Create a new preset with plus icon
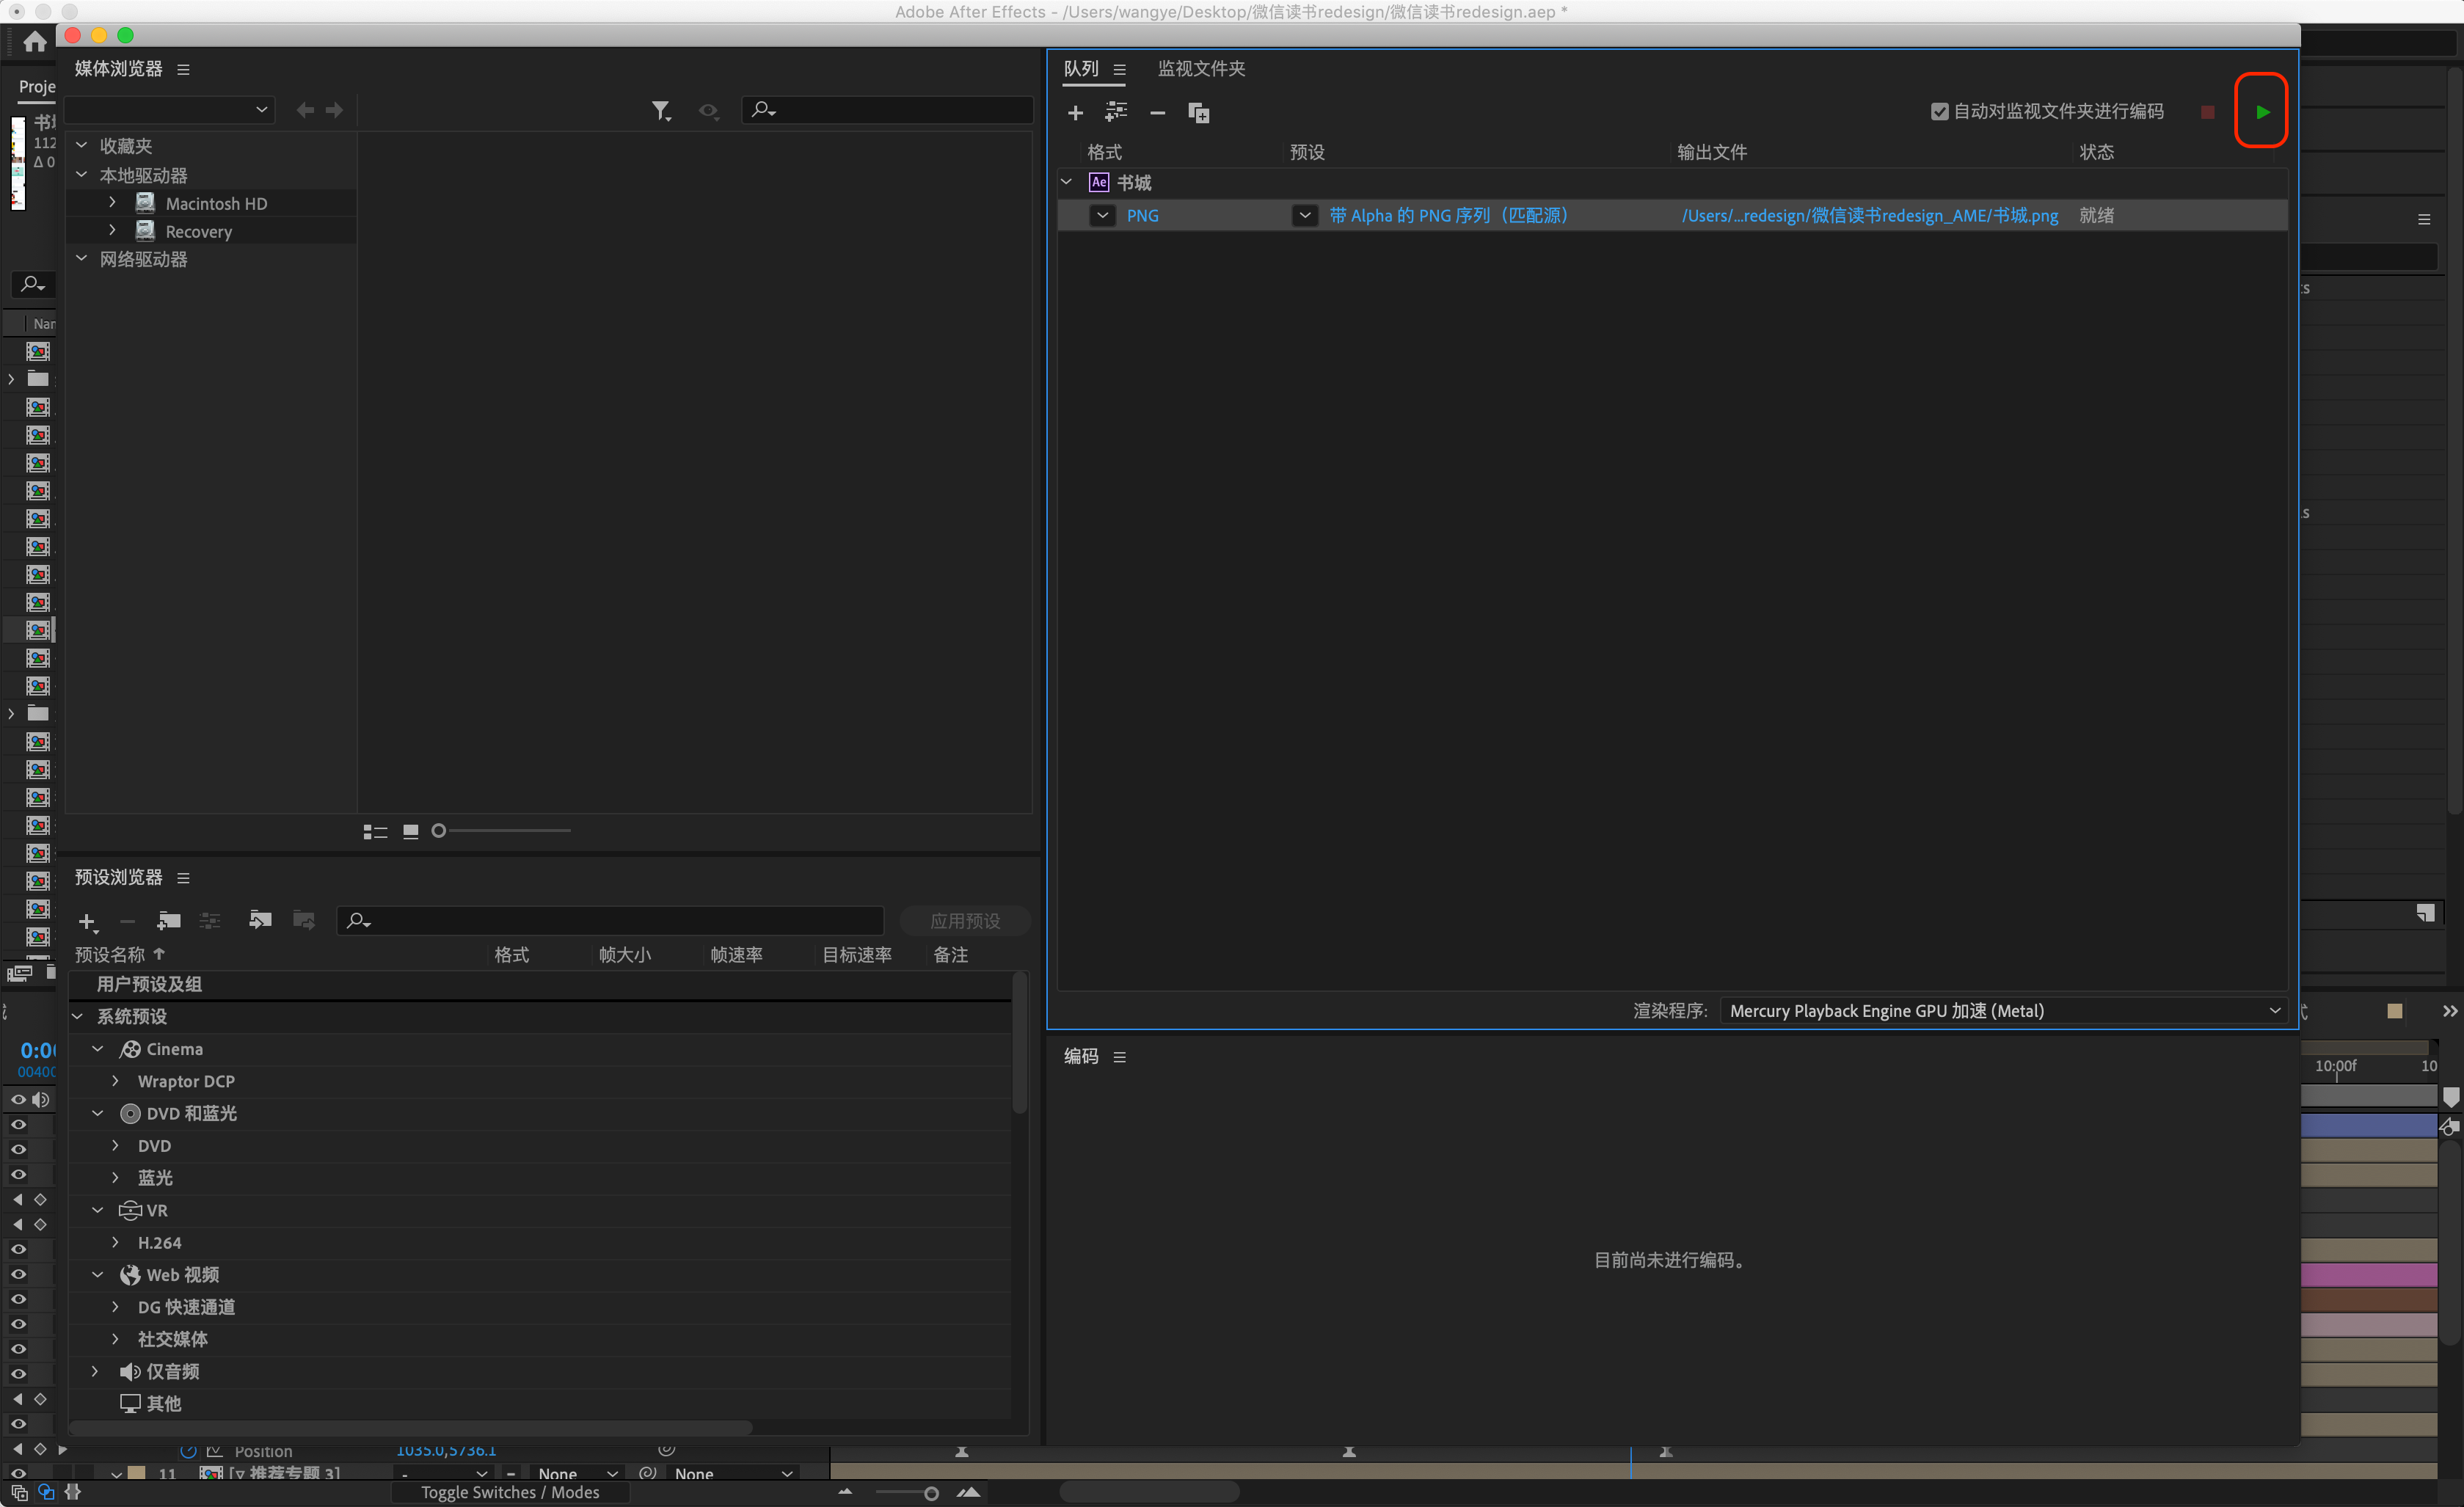This screenshot has width=2464, height=1507. pyautogui.click(x=87, y=921)
